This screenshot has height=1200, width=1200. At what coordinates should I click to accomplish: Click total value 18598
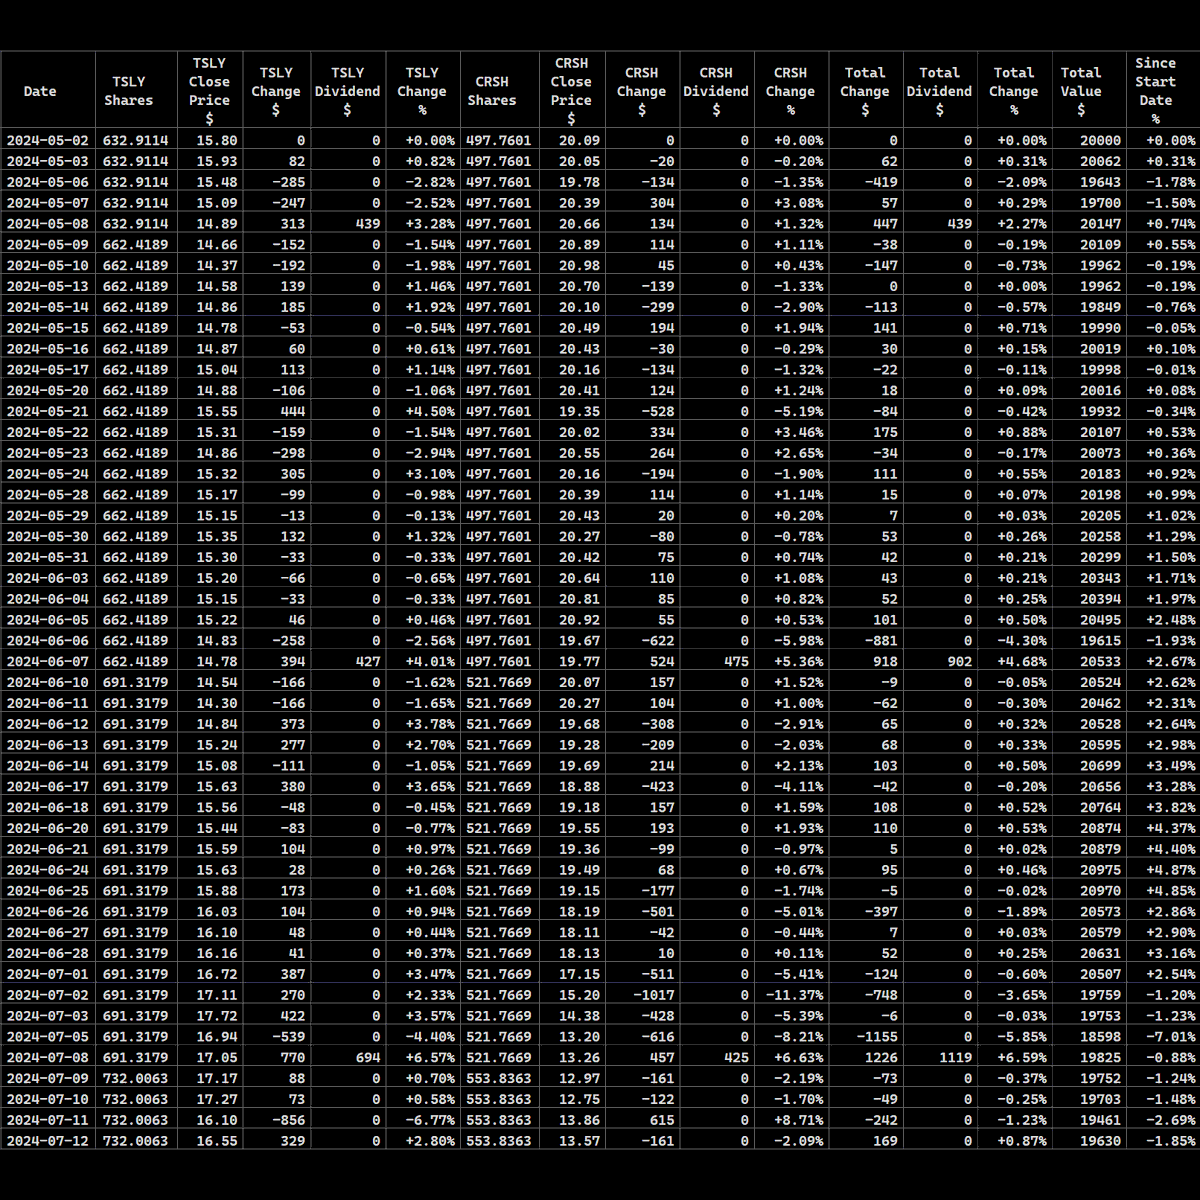click(1101, 1037)
